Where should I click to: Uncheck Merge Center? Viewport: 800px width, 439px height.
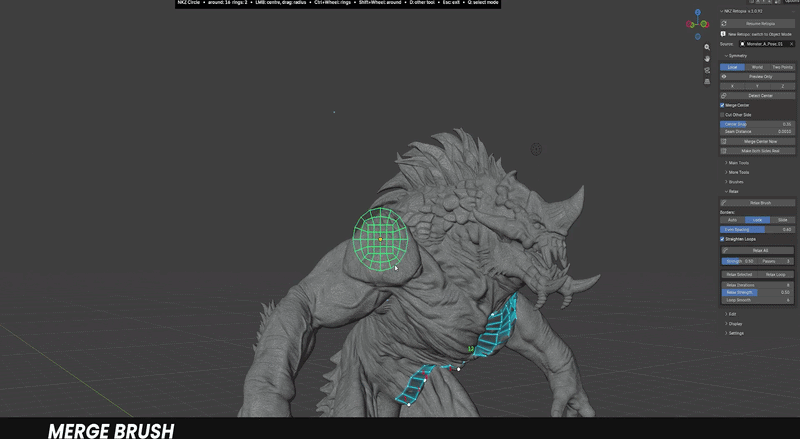click(722, 105)
